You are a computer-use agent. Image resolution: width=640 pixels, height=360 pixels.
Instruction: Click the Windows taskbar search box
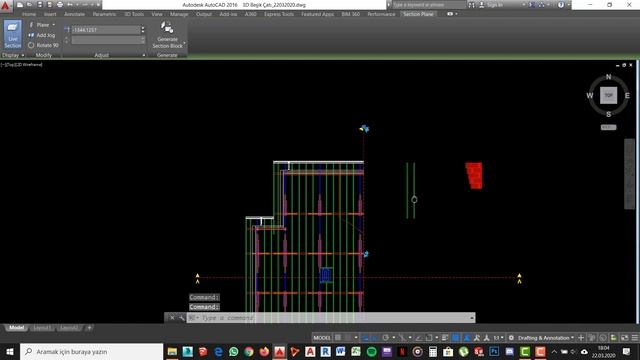91,351
